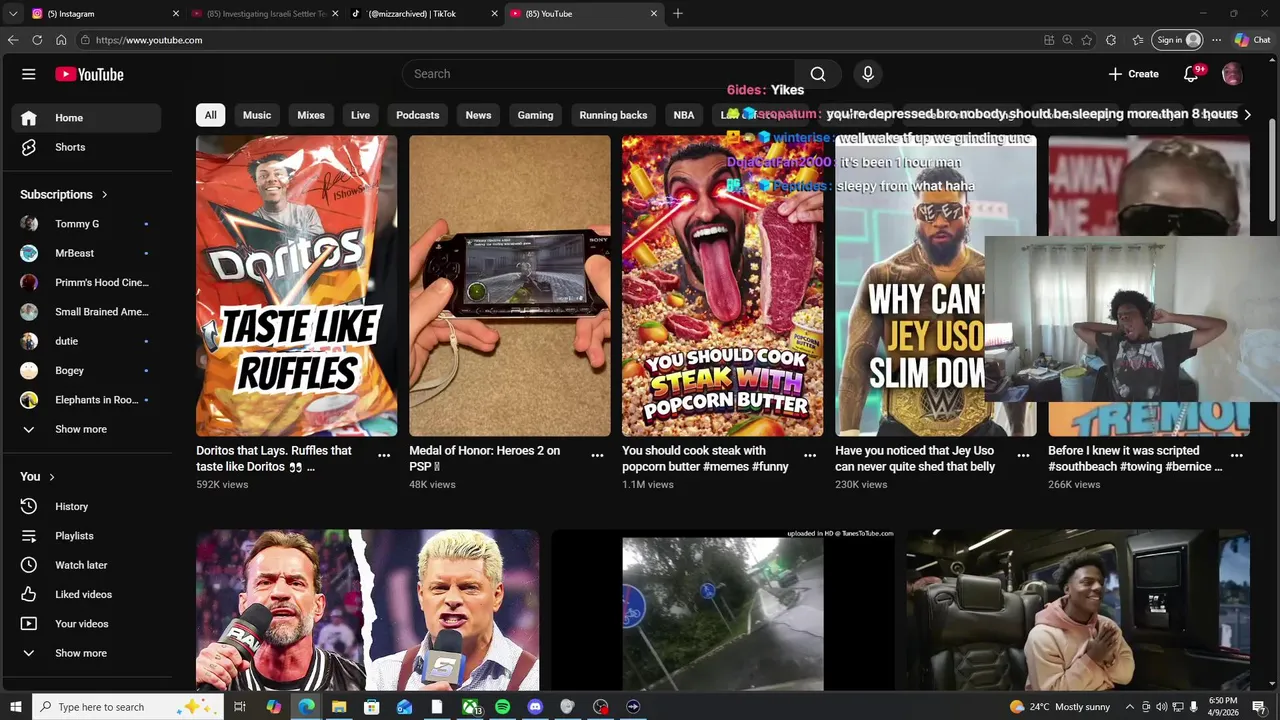Click the browser address bar URL

pyautogui.click(x=149, y=40)
